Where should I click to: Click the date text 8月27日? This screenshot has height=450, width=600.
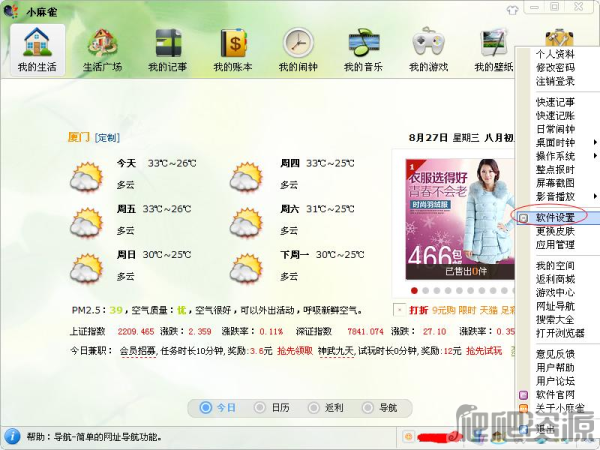pos(428,138)
